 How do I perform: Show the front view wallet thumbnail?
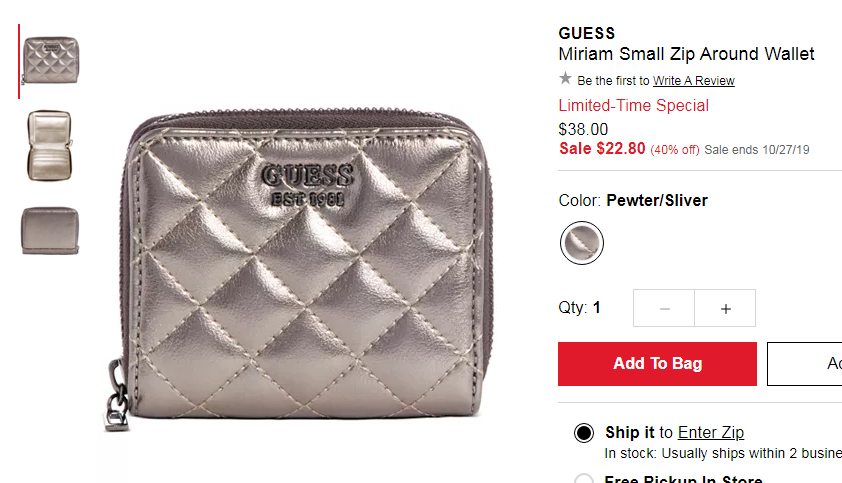50,61
